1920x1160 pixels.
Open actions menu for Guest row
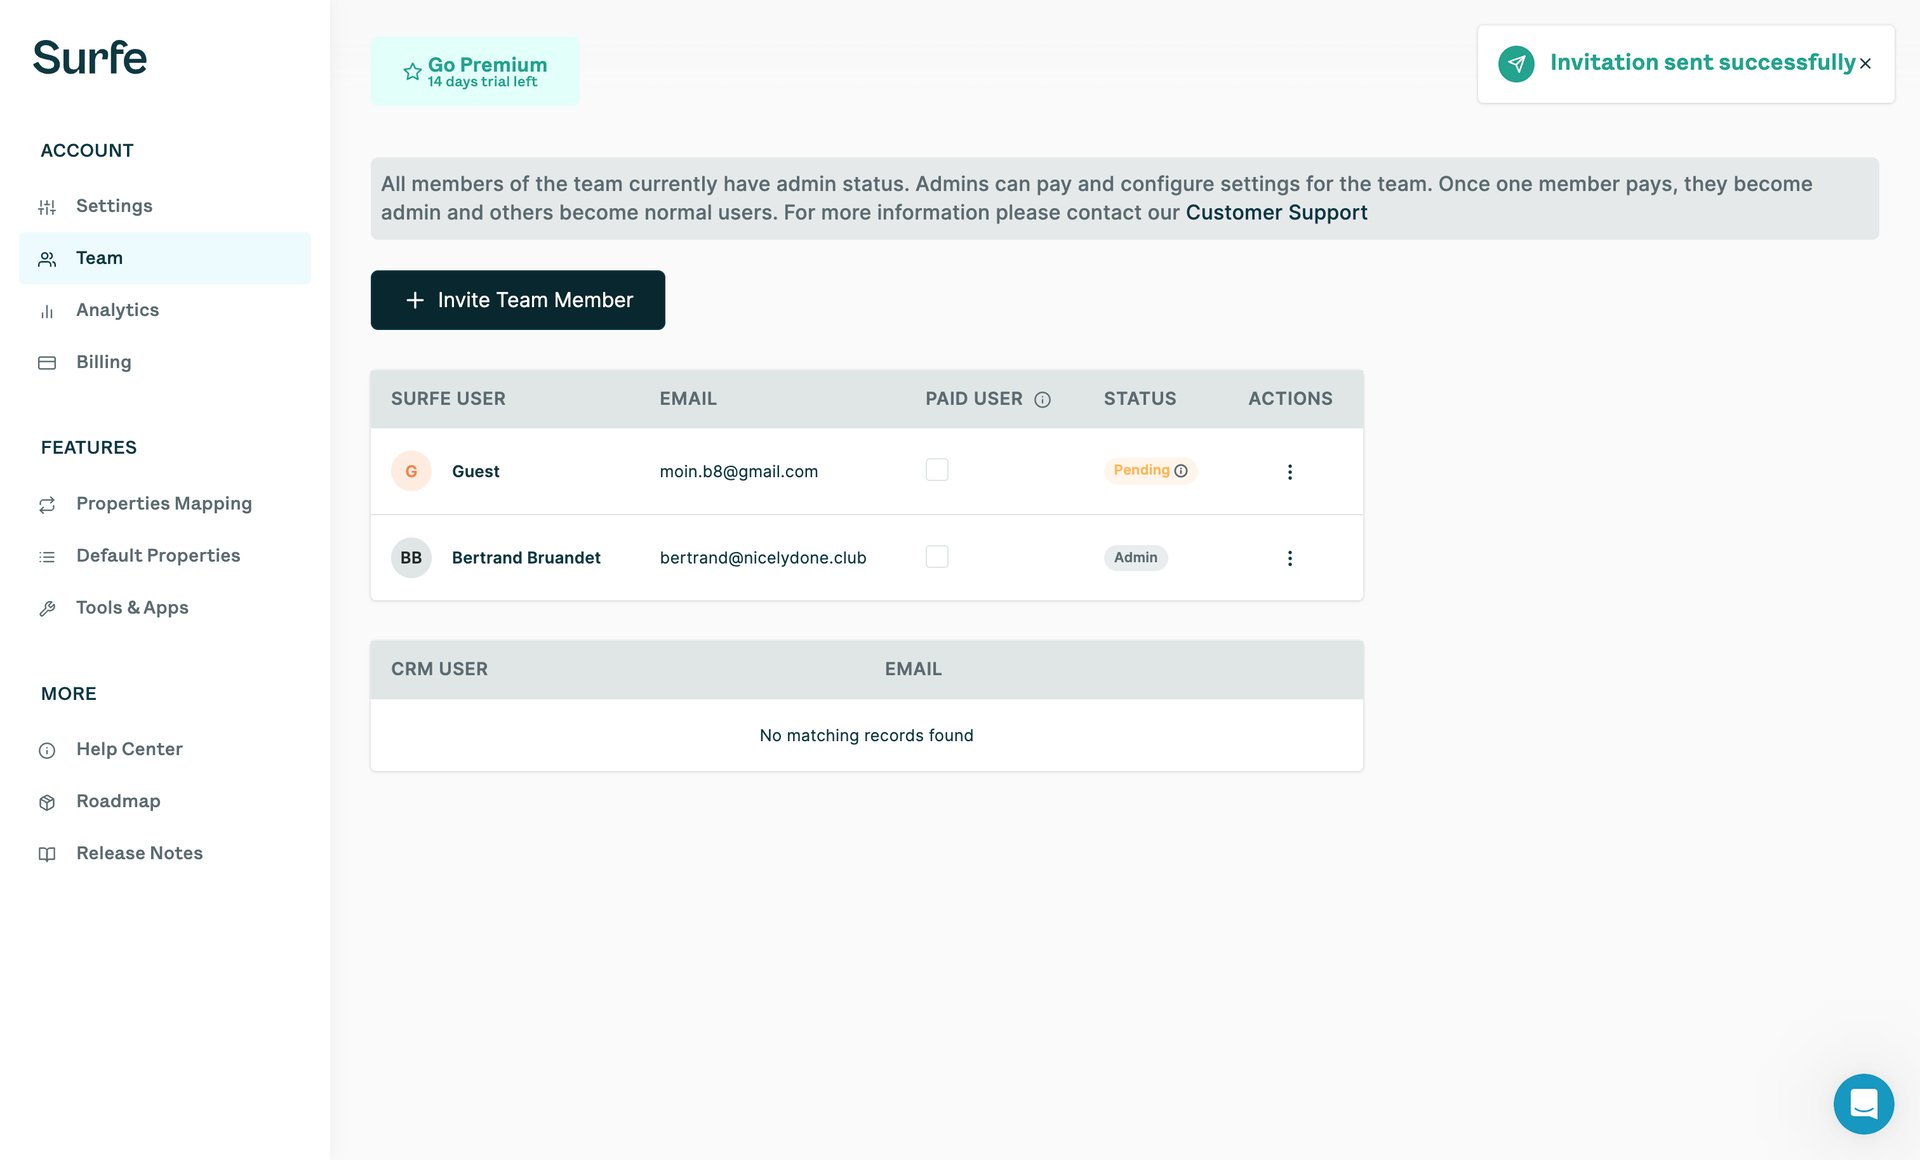pos(1290,471)
